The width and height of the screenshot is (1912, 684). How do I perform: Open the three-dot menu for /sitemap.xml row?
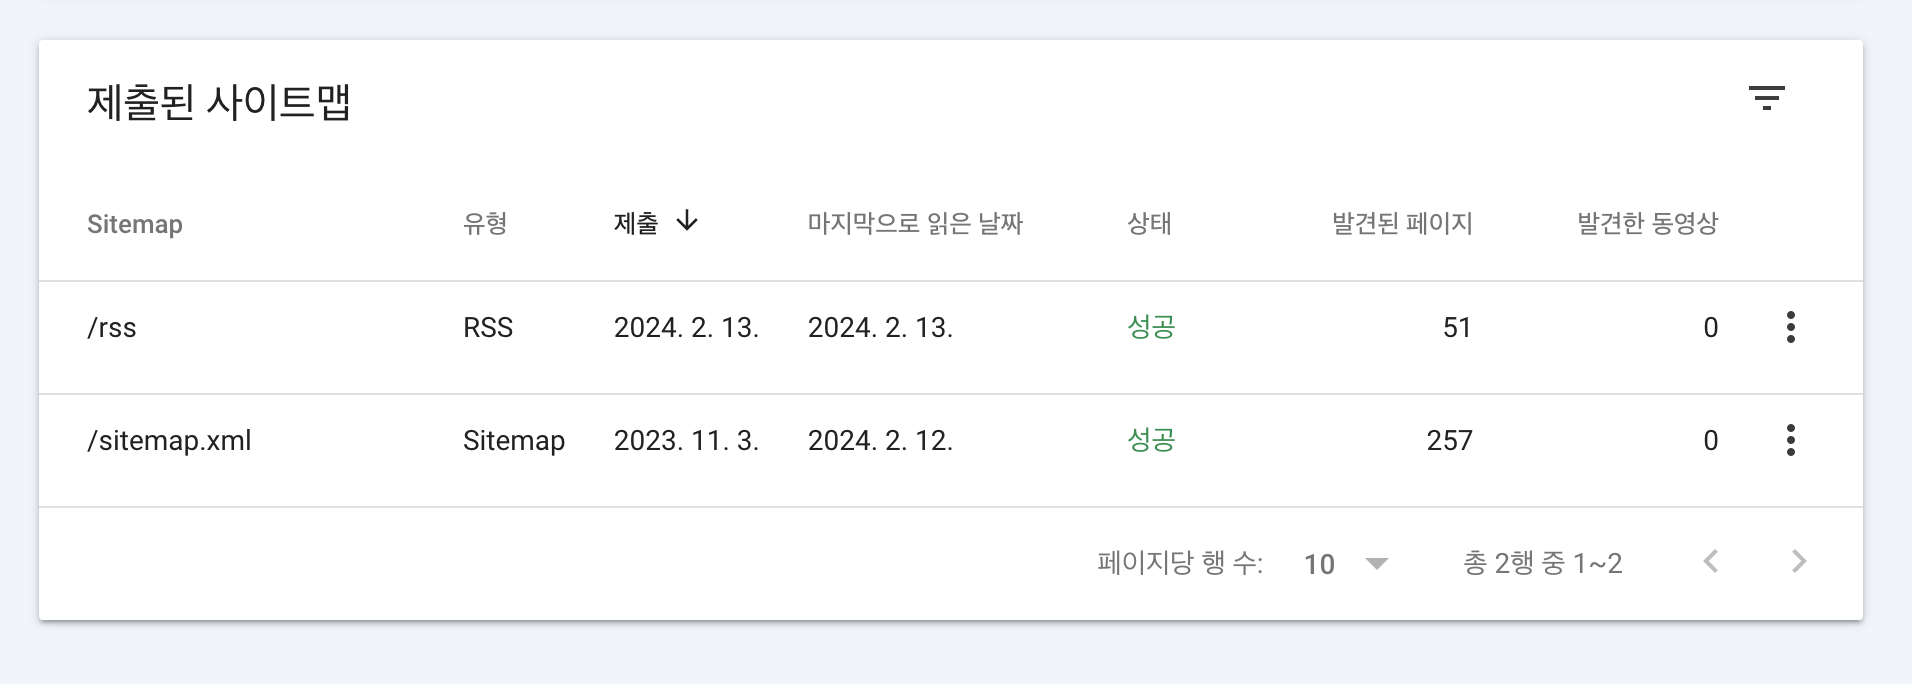coord(1791,440)
